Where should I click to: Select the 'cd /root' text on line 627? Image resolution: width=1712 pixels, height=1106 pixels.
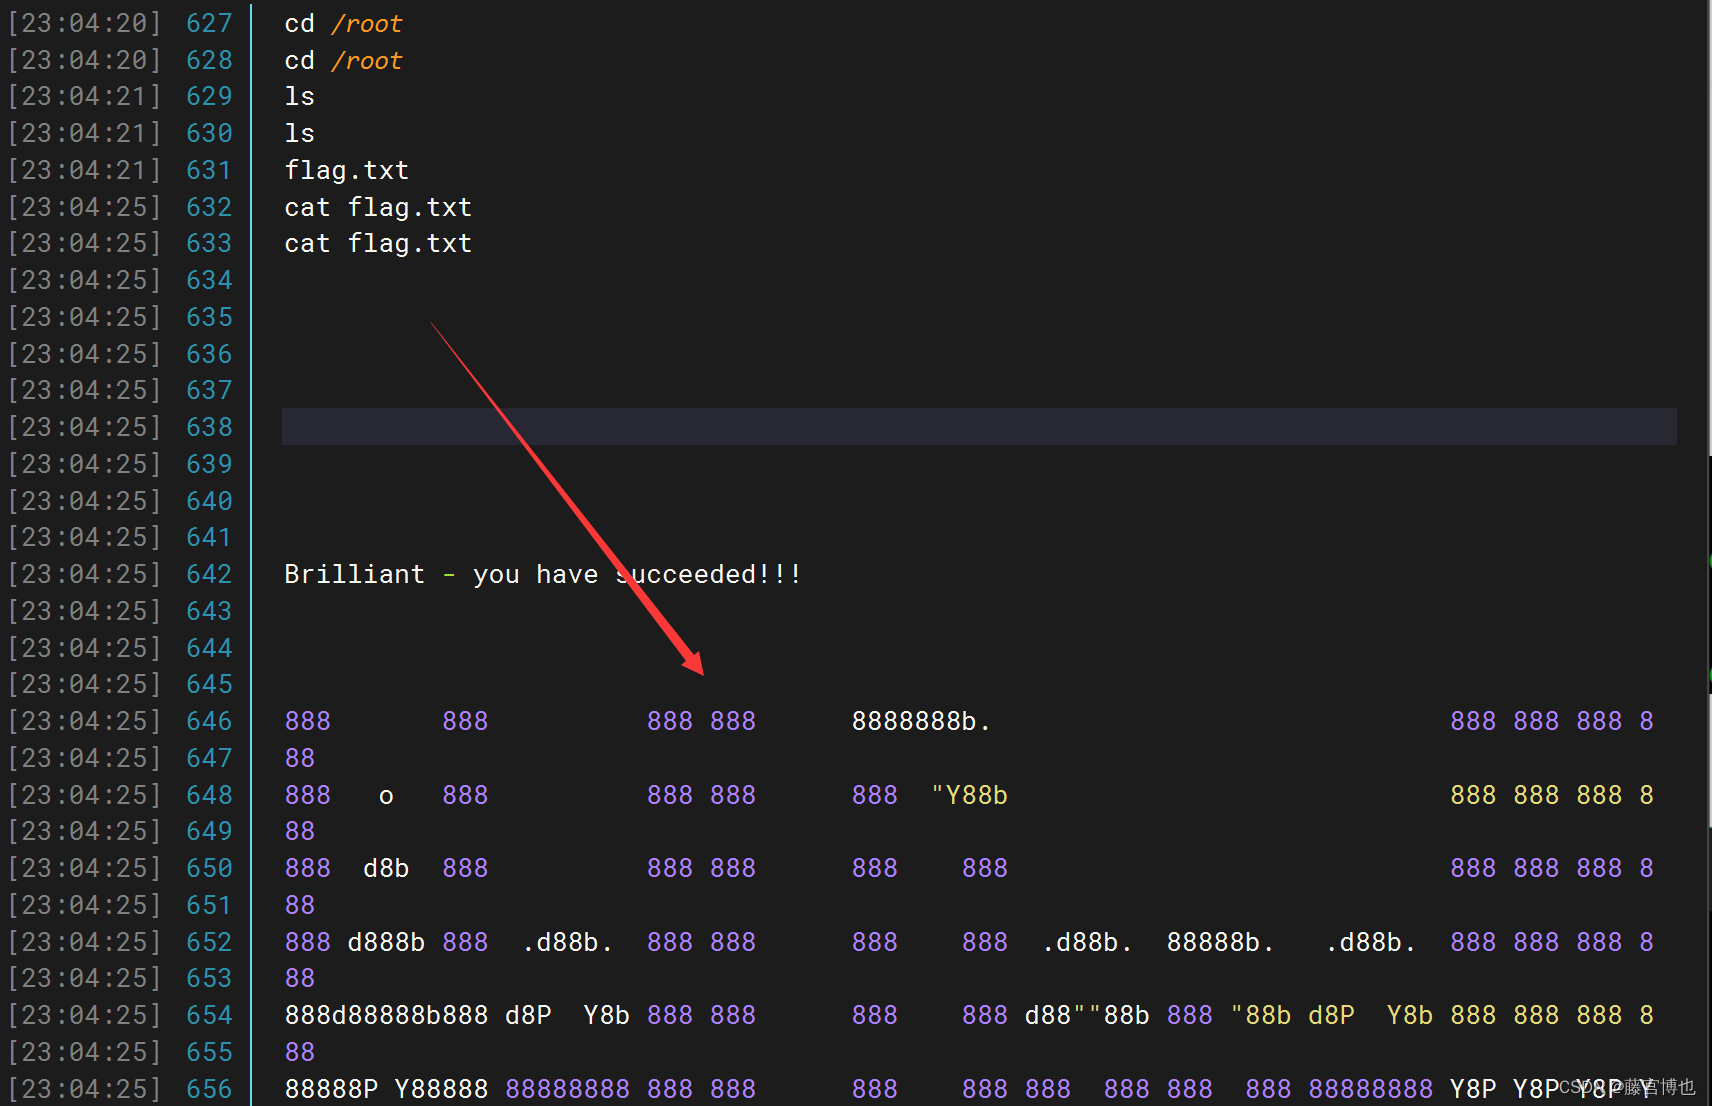pyautogui.click(x=343, y=23)
